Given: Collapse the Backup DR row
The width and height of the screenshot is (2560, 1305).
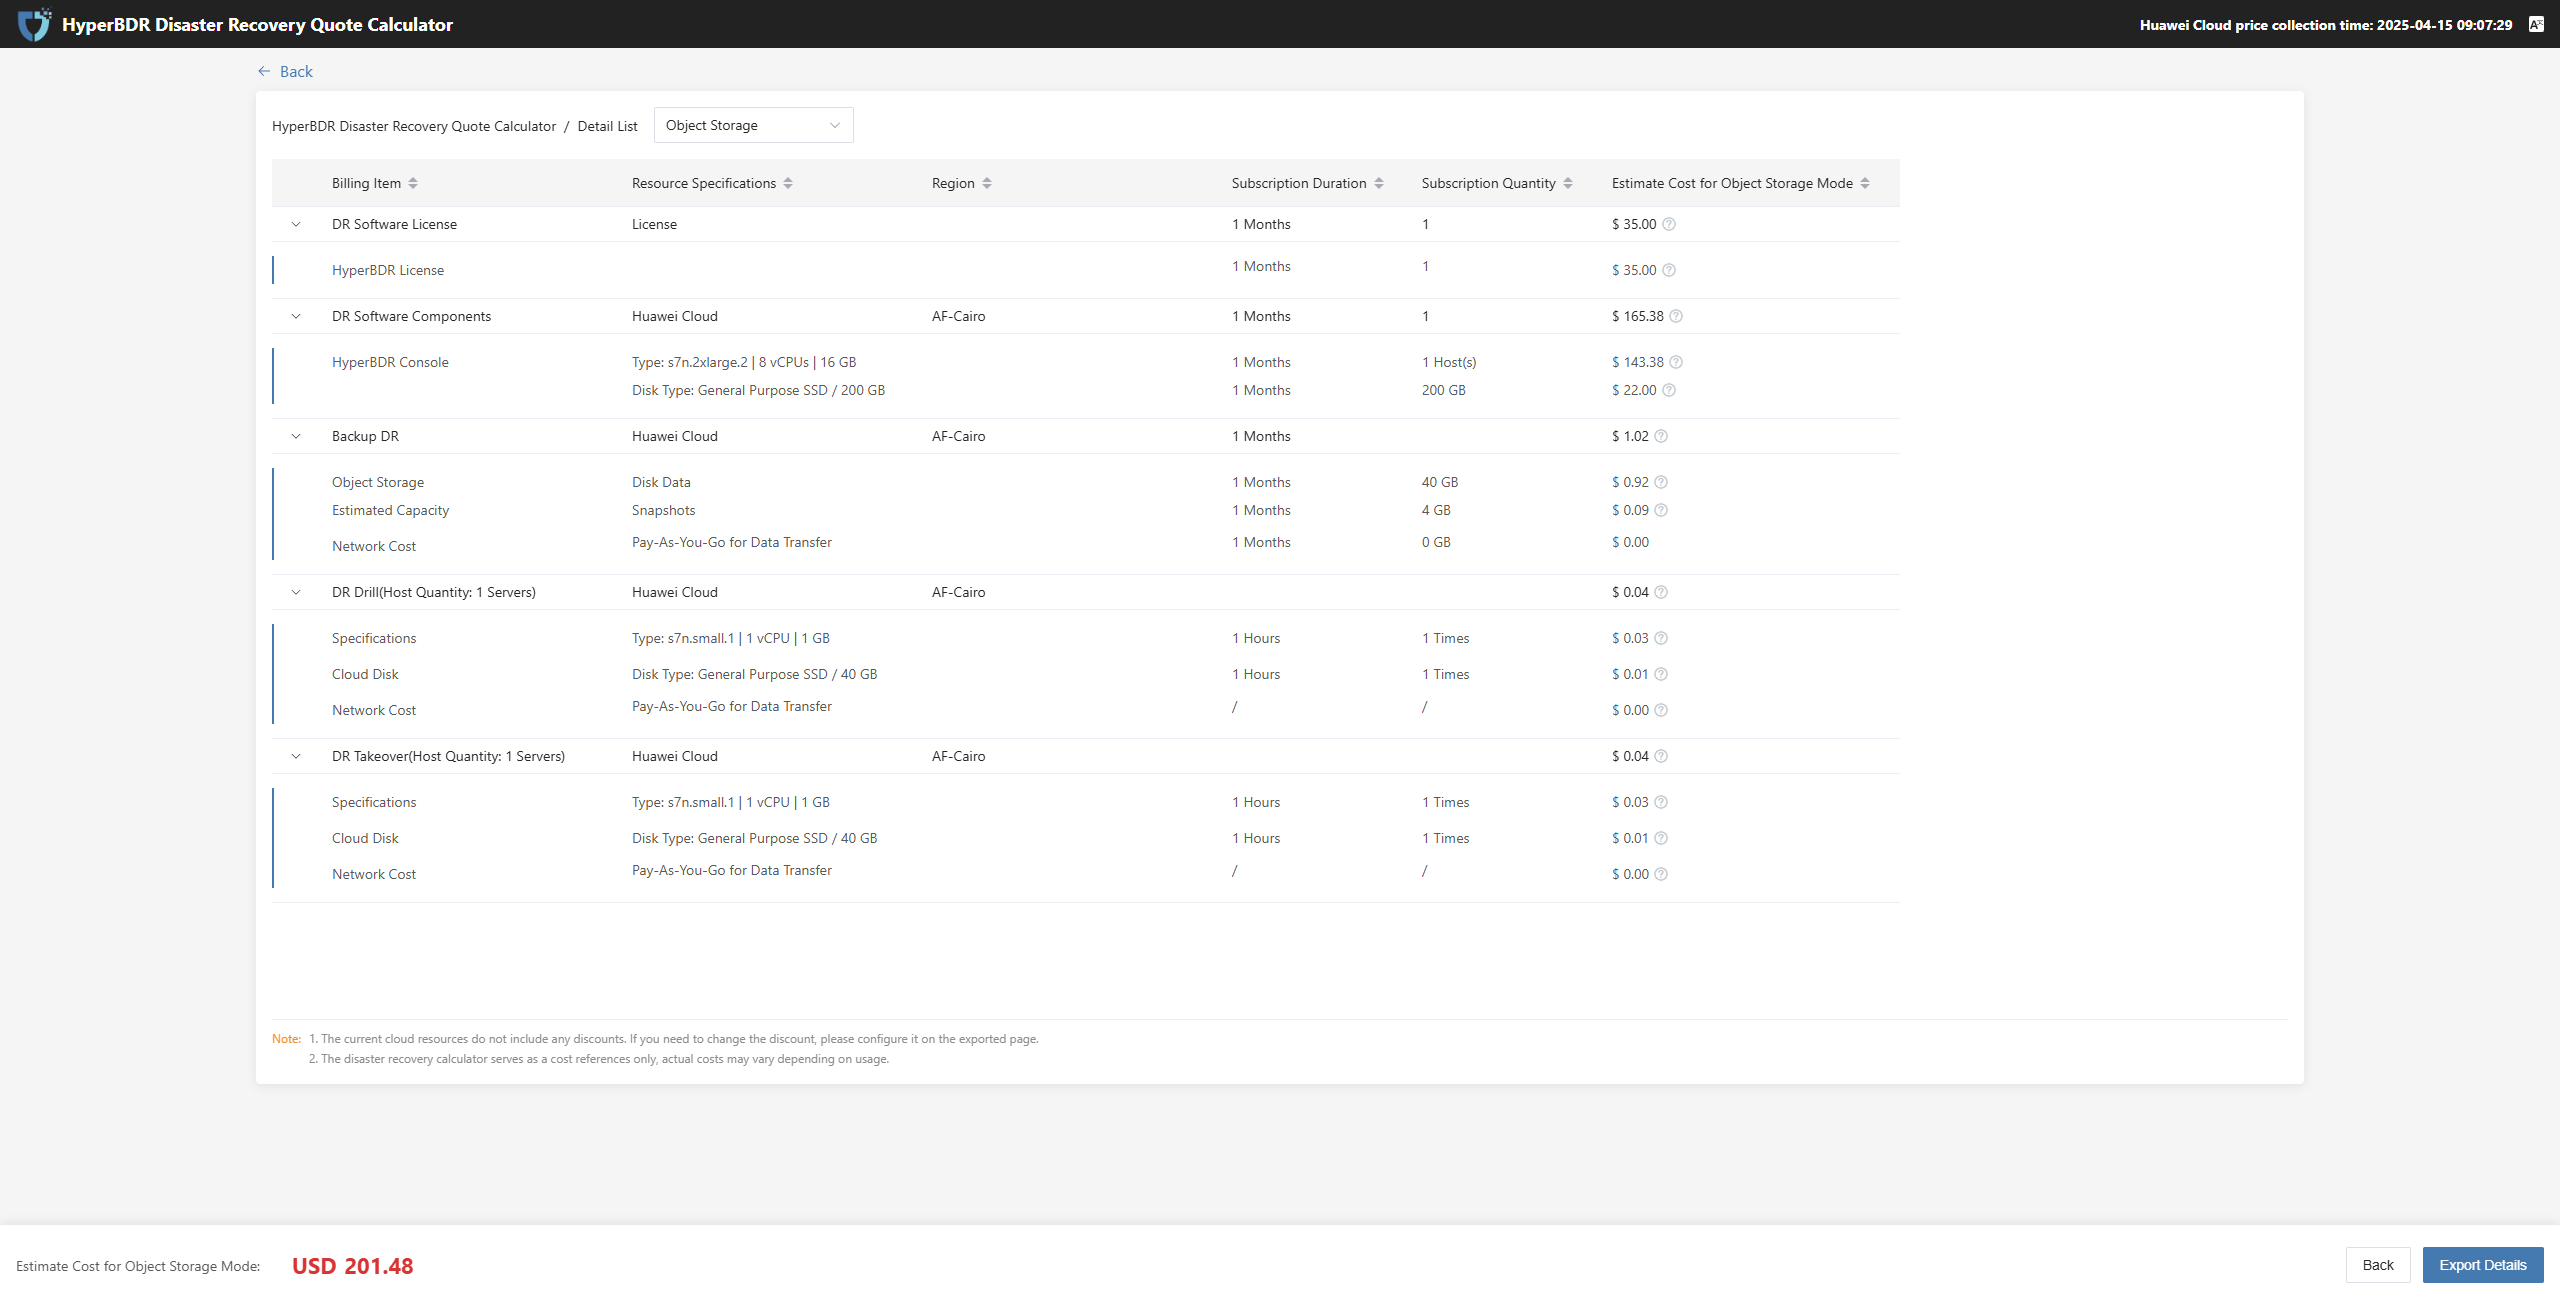Looking at the screenshot, I should click(x=296, y=436).
